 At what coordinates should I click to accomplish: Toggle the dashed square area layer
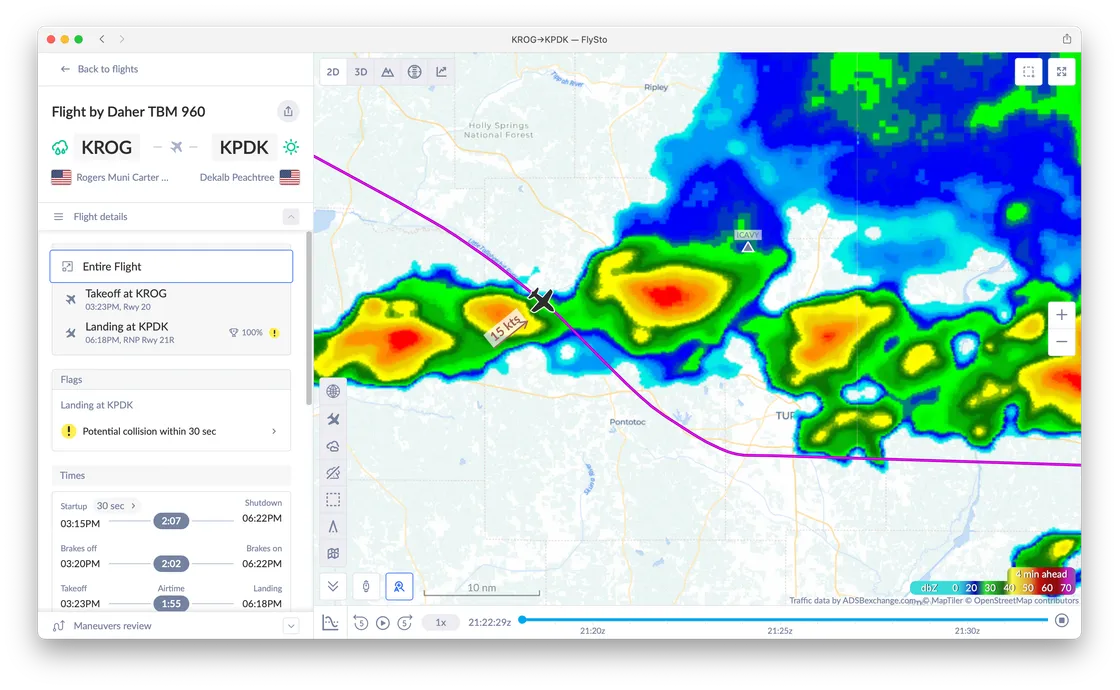coord(333,499)
